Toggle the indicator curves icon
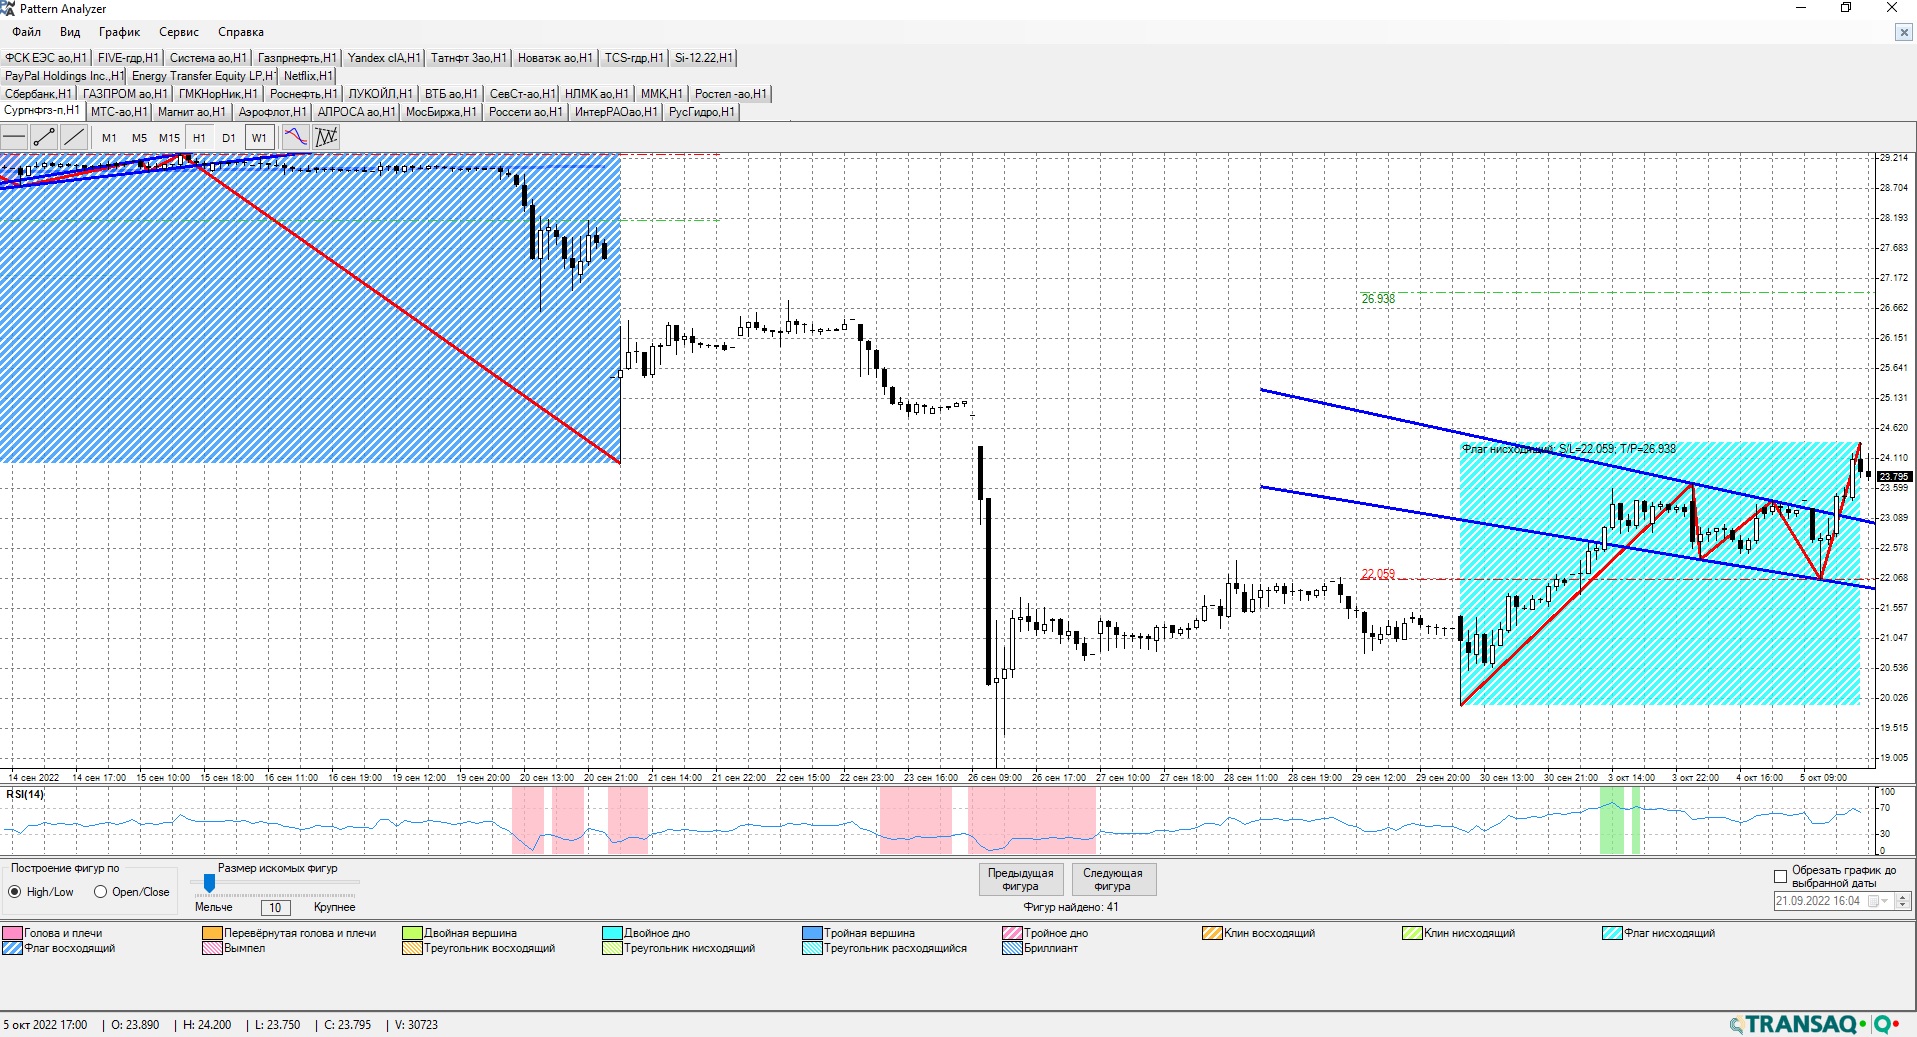Screen dimensions: 1917x1037 (296, 138)
